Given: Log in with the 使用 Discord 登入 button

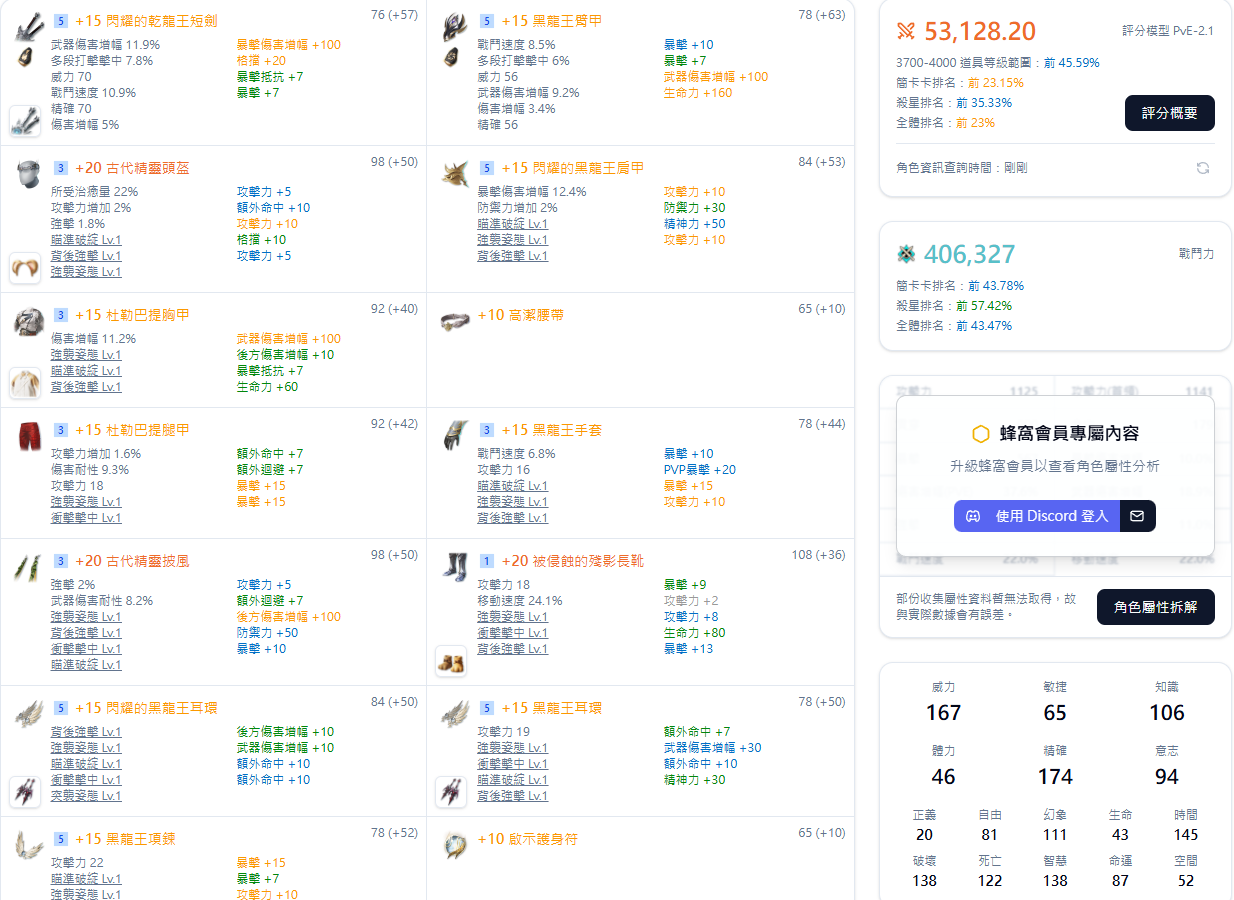Looking at the screenshot, I should point(1037,516).
